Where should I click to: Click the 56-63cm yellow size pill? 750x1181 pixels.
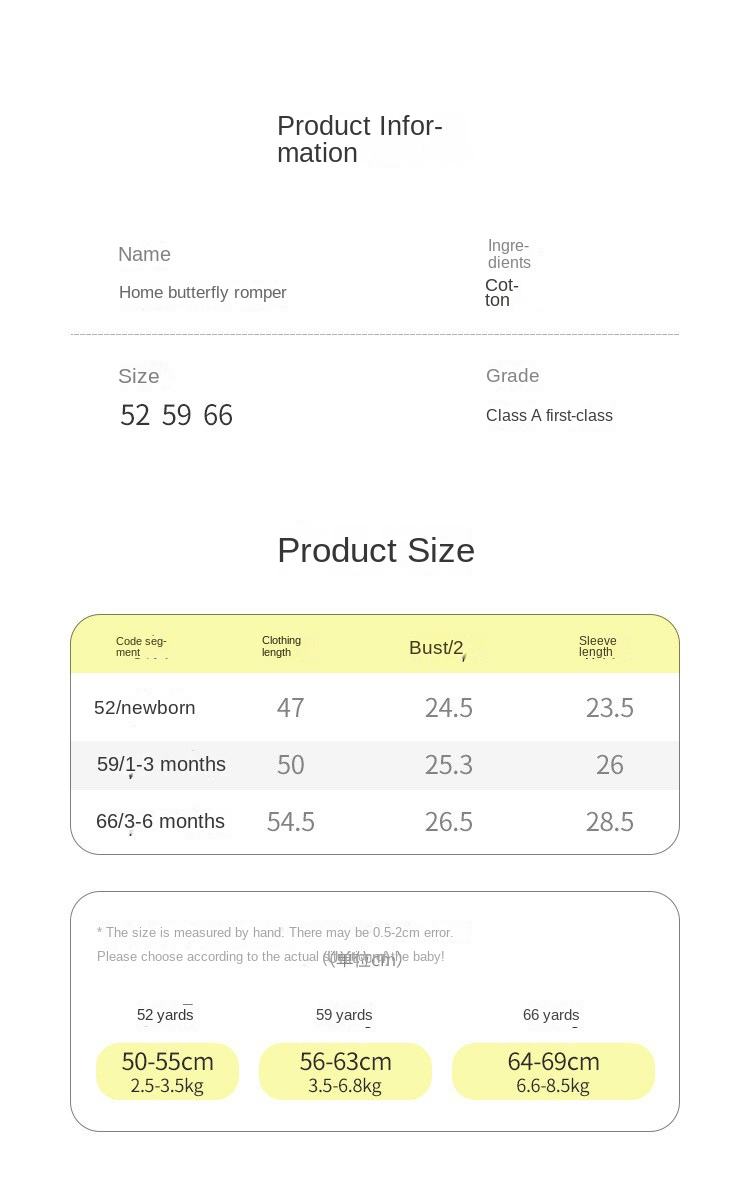click(345, 1072)
